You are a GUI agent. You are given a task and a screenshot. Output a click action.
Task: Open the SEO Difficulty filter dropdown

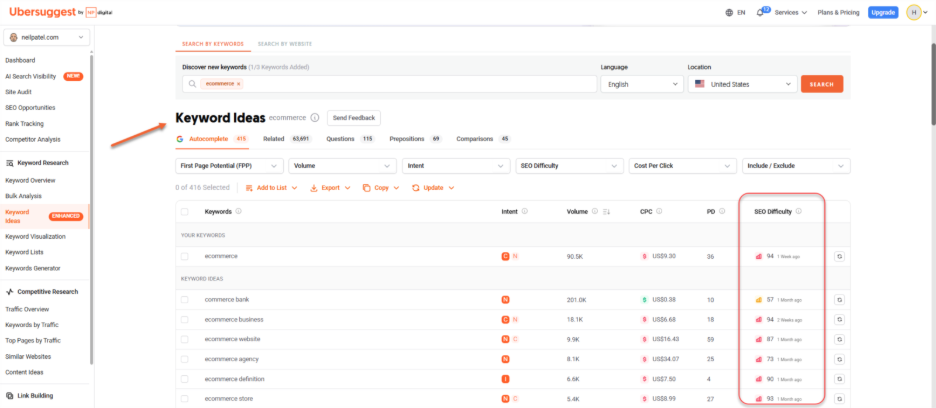569,165
